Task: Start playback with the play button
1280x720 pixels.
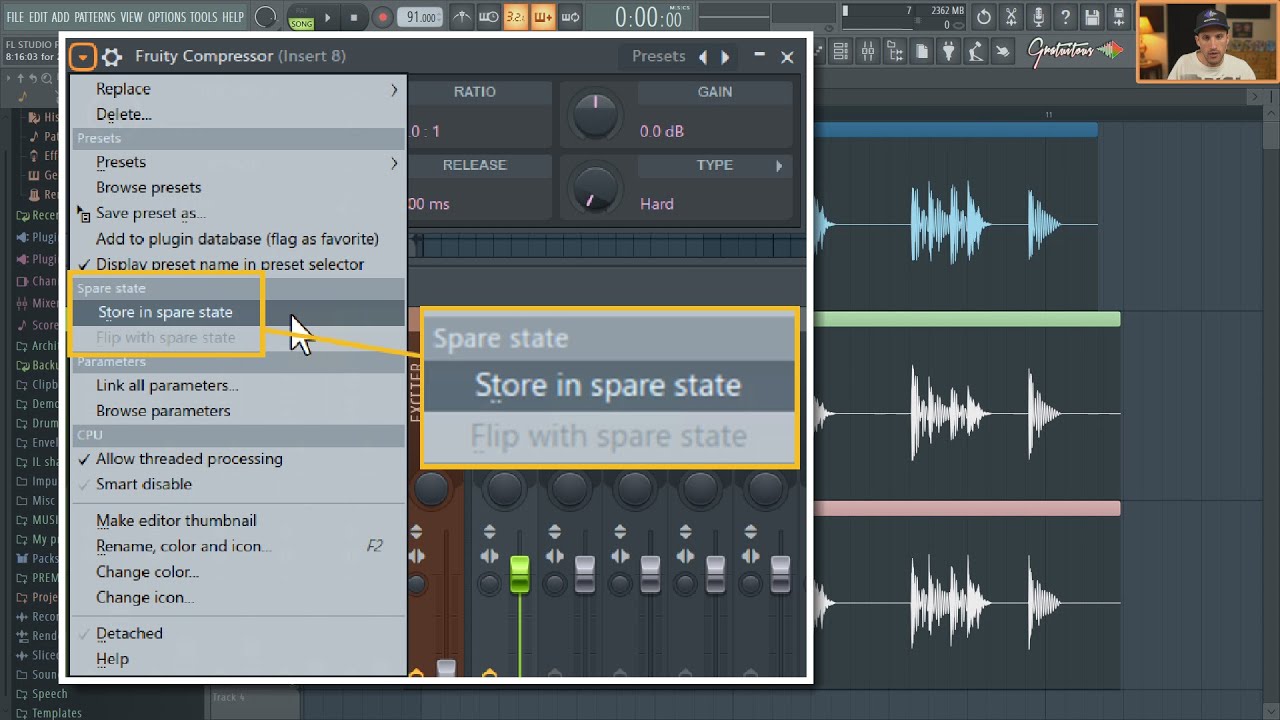Action: point(327,17)
